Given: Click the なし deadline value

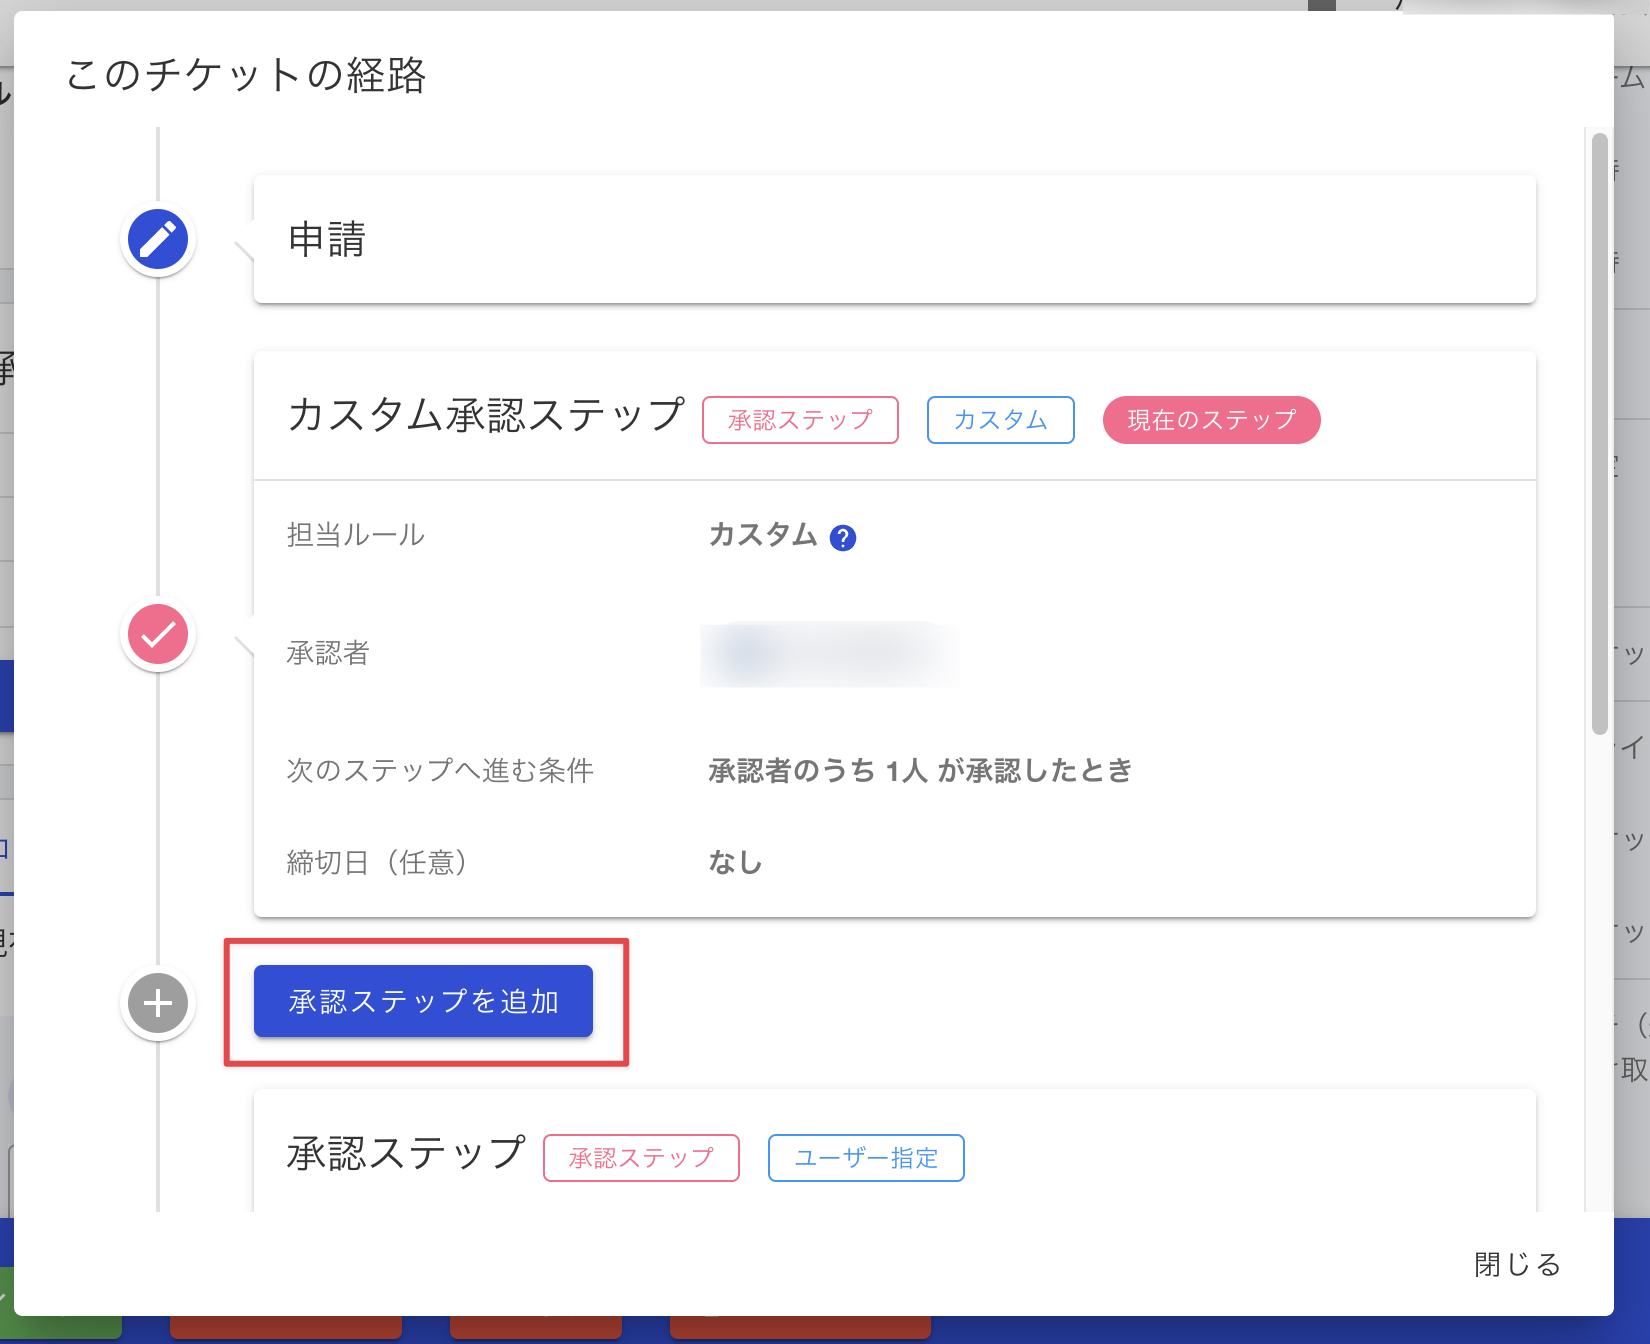Looking at the screenshot, I should pos(735,862).
